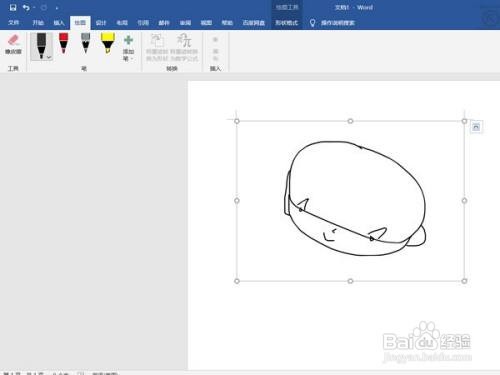Image resolution: width=500 pixels, height=375 pixels.
Task: Switch to the Design (设计) tab
Action: click(101, 23)
